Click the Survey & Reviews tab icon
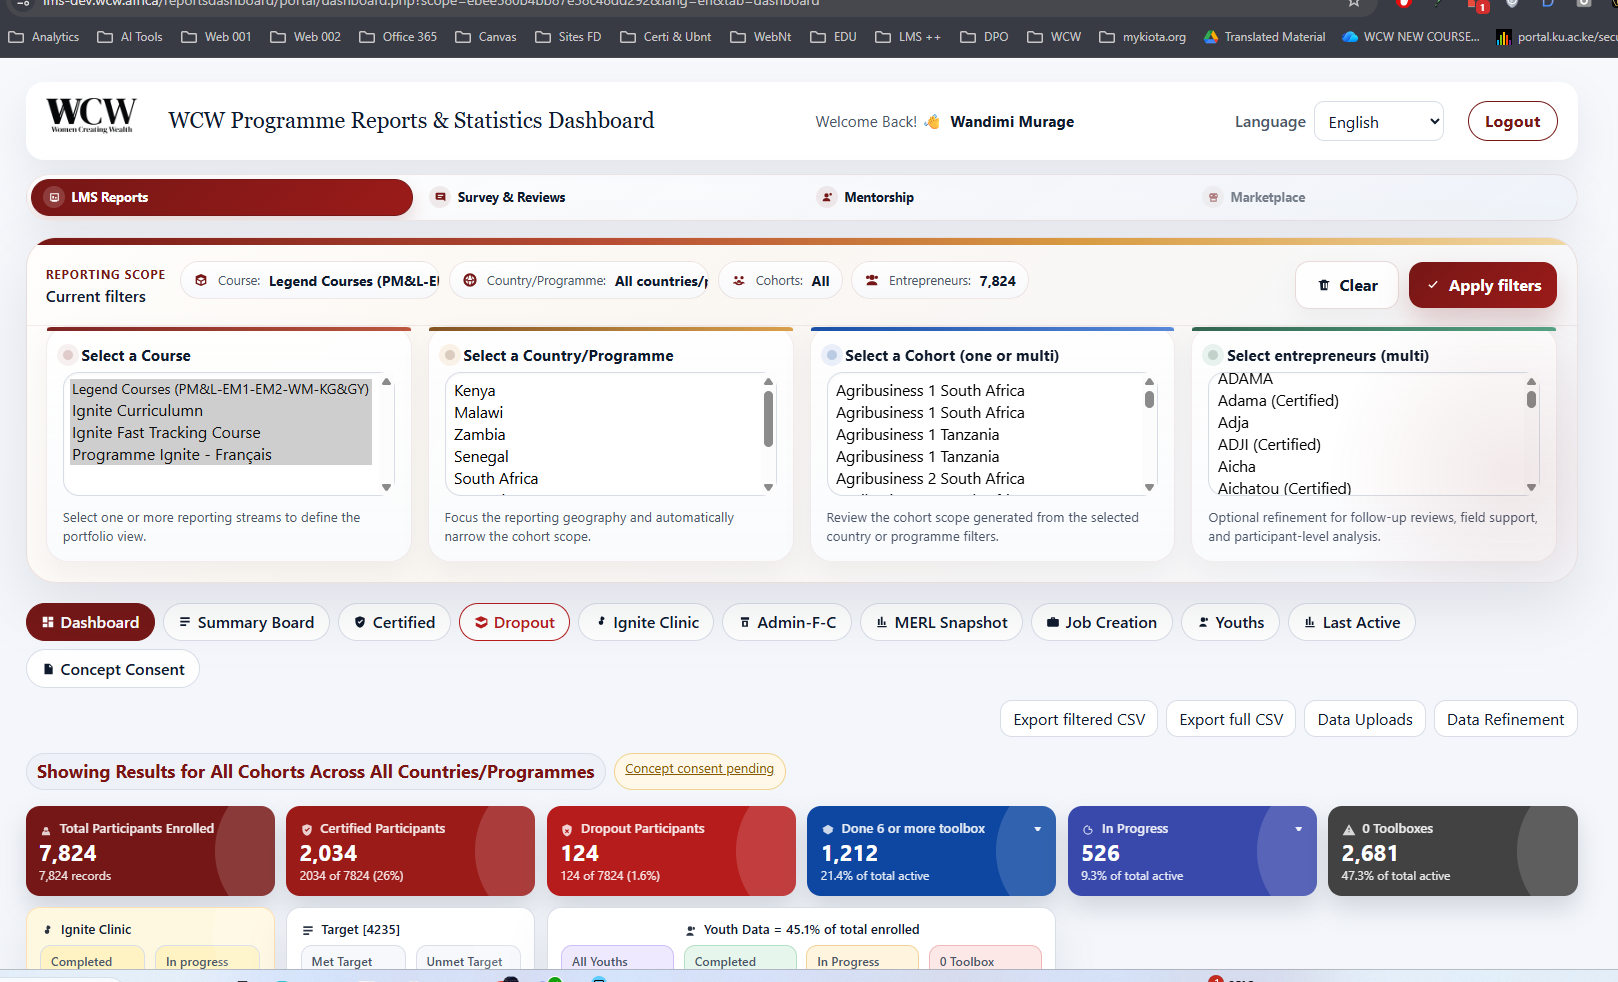 440,197
